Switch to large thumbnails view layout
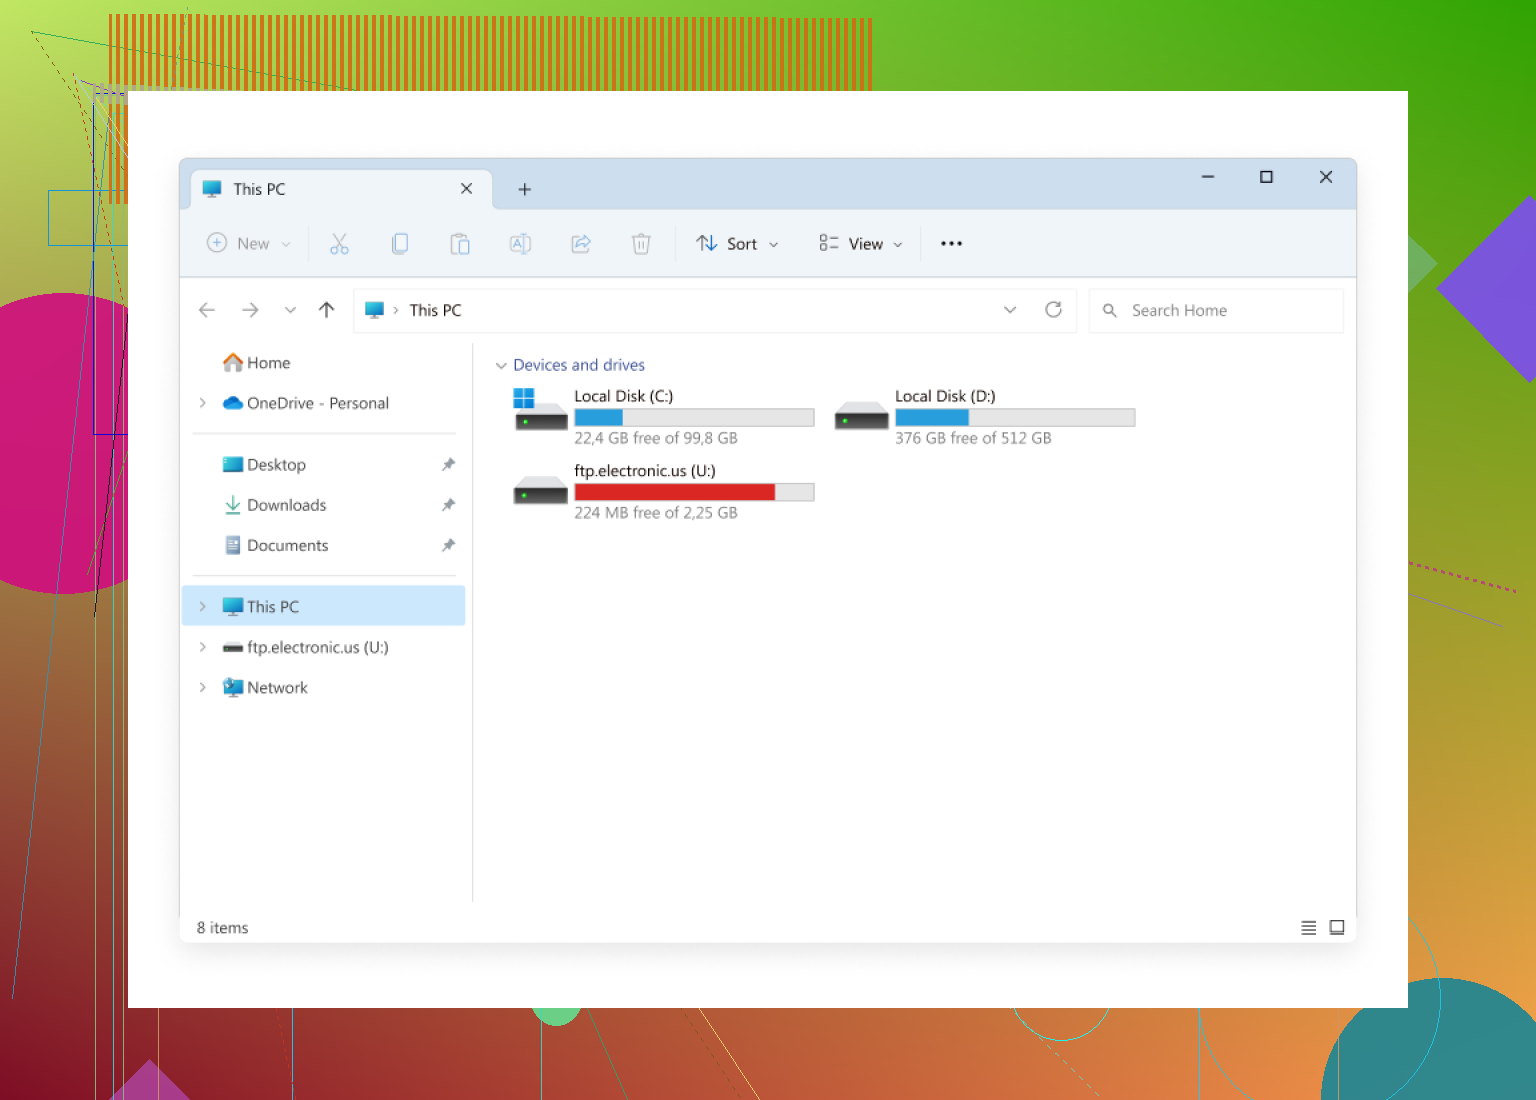 [x=1337, y=928]
